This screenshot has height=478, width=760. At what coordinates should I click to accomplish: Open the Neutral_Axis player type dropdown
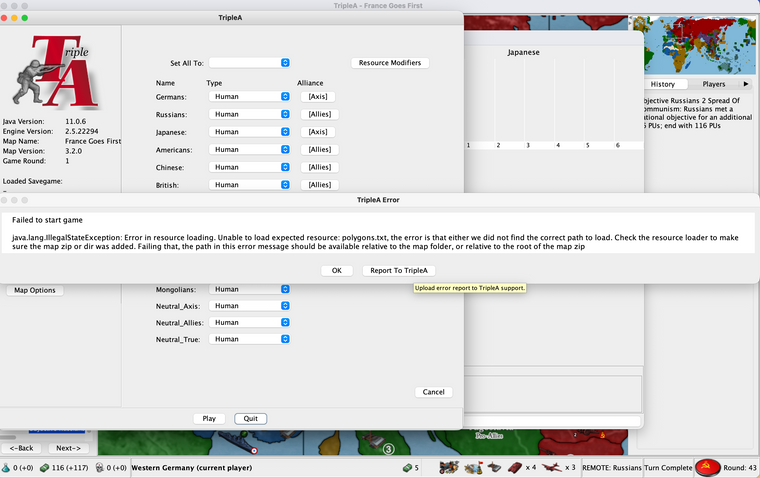pos(250,305)
